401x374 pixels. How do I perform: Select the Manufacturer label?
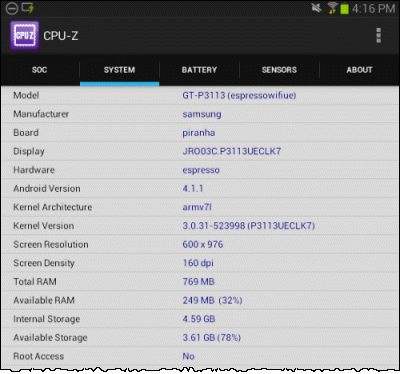point(41,114)
